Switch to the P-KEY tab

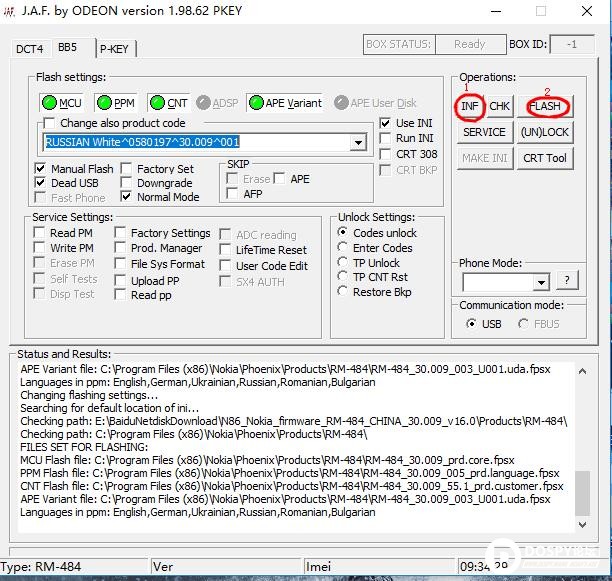(x=114, y=49)
